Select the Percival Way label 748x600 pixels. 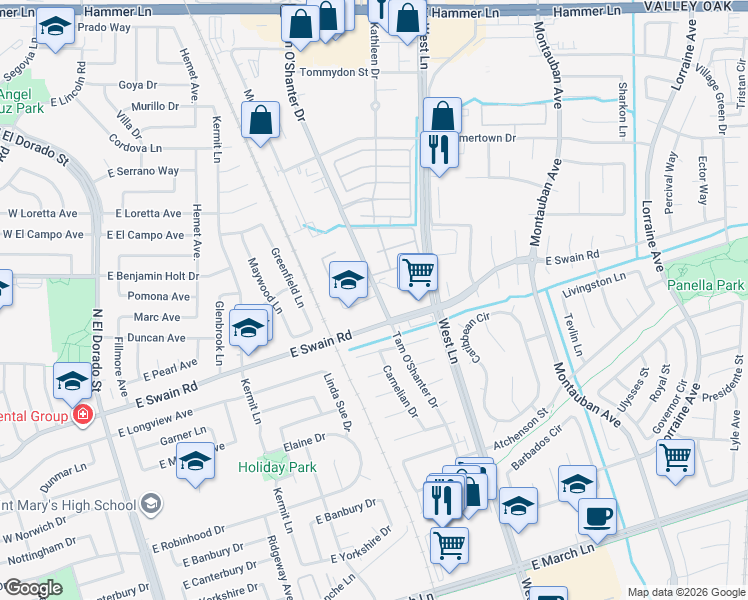pyautogui.click(x=670, y=183)
